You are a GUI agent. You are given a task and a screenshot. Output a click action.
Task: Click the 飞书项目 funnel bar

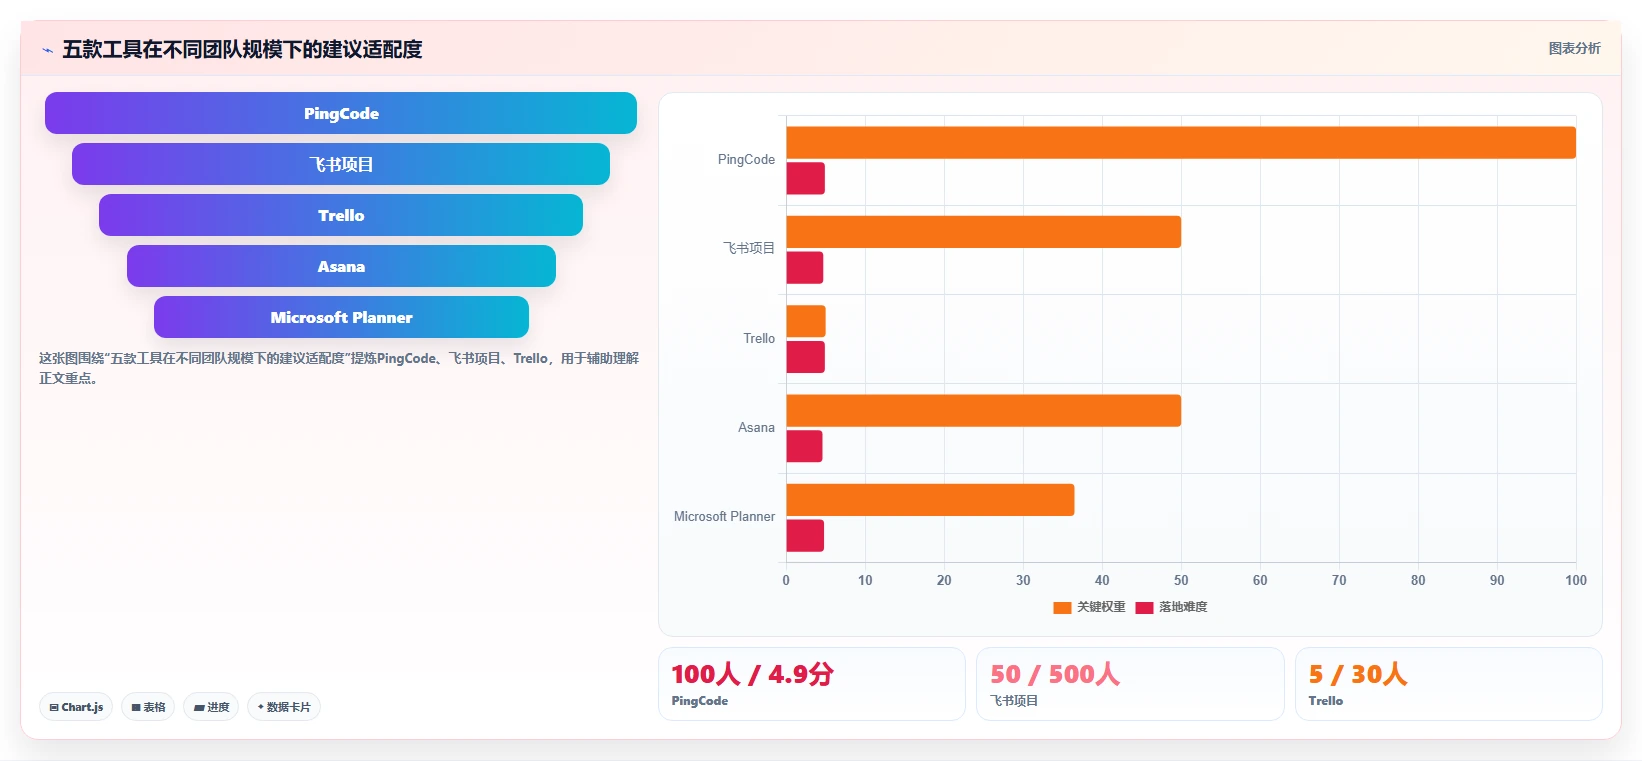341,164
